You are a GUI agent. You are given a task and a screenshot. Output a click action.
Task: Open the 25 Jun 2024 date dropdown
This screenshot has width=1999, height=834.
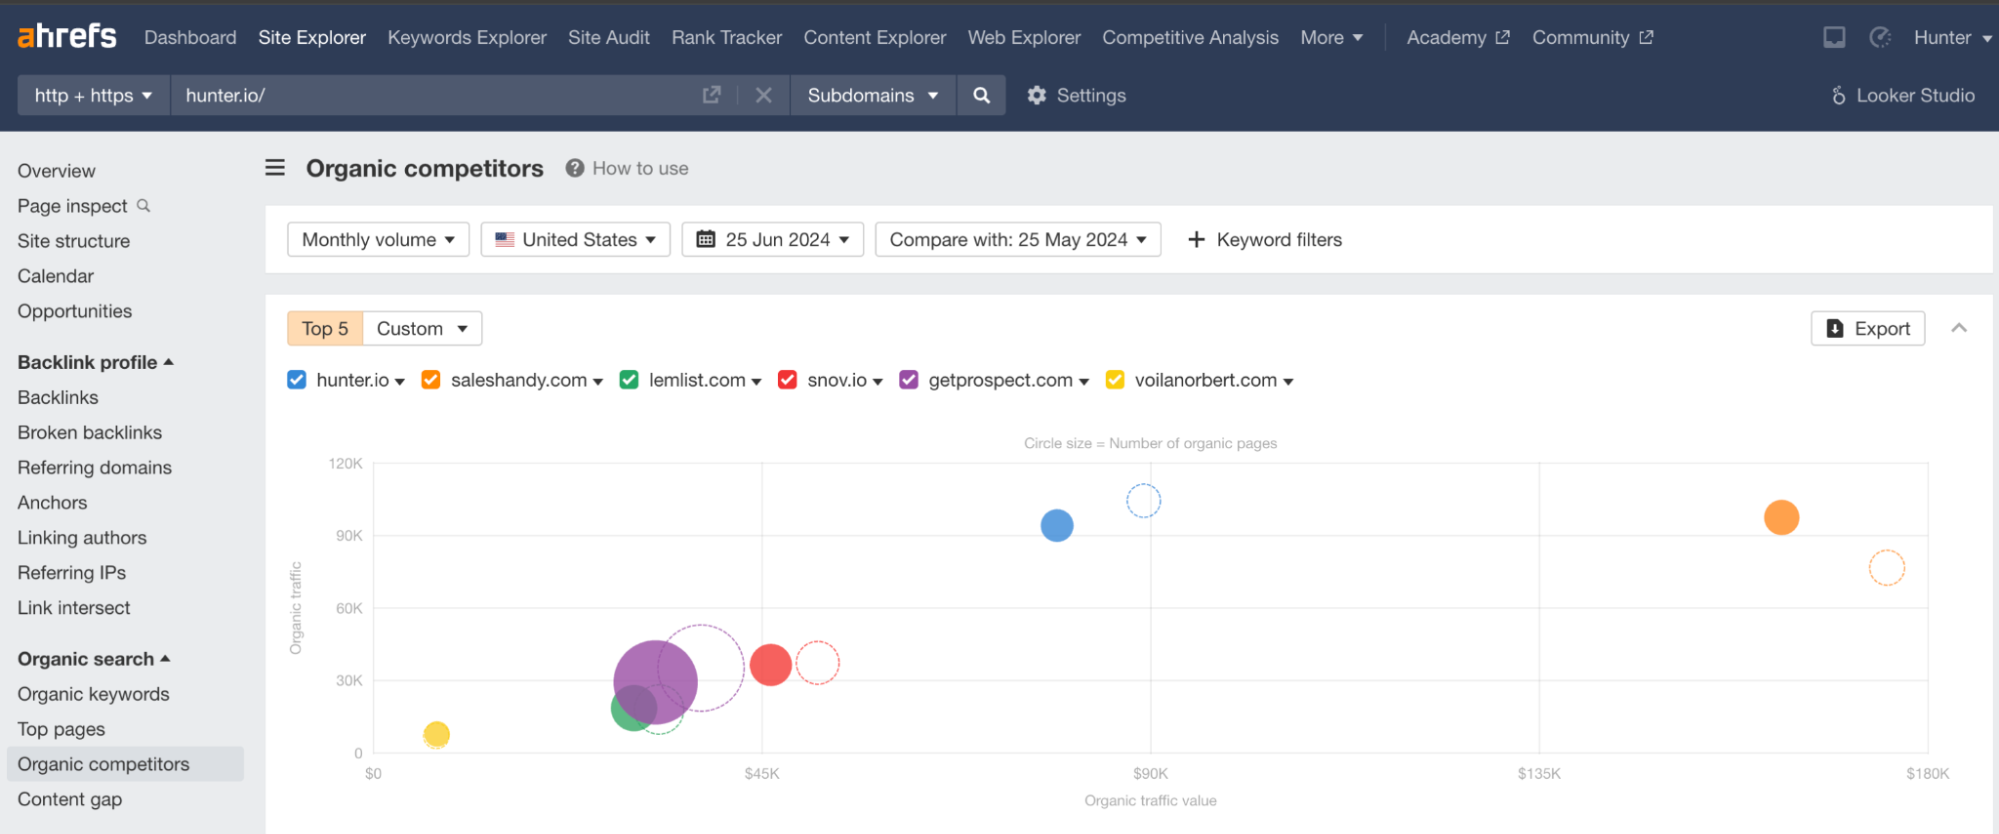tap(772, 239)
